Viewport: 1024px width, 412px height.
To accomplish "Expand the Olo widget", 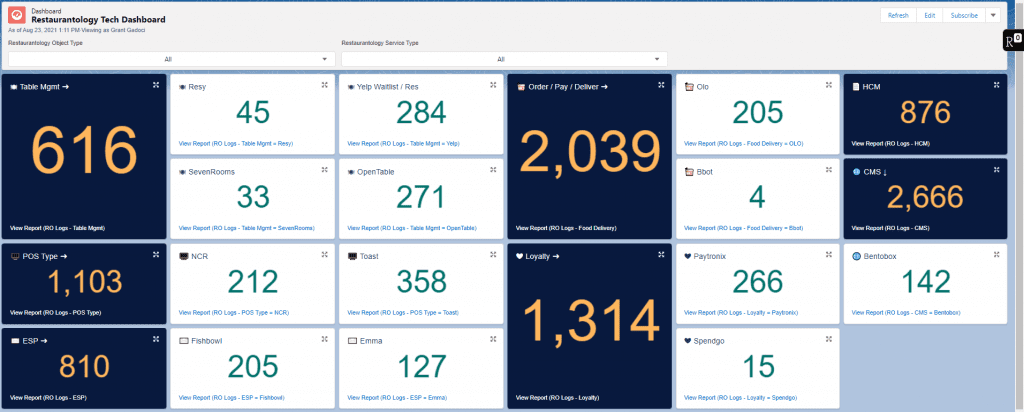I will (x=829, y=85).
